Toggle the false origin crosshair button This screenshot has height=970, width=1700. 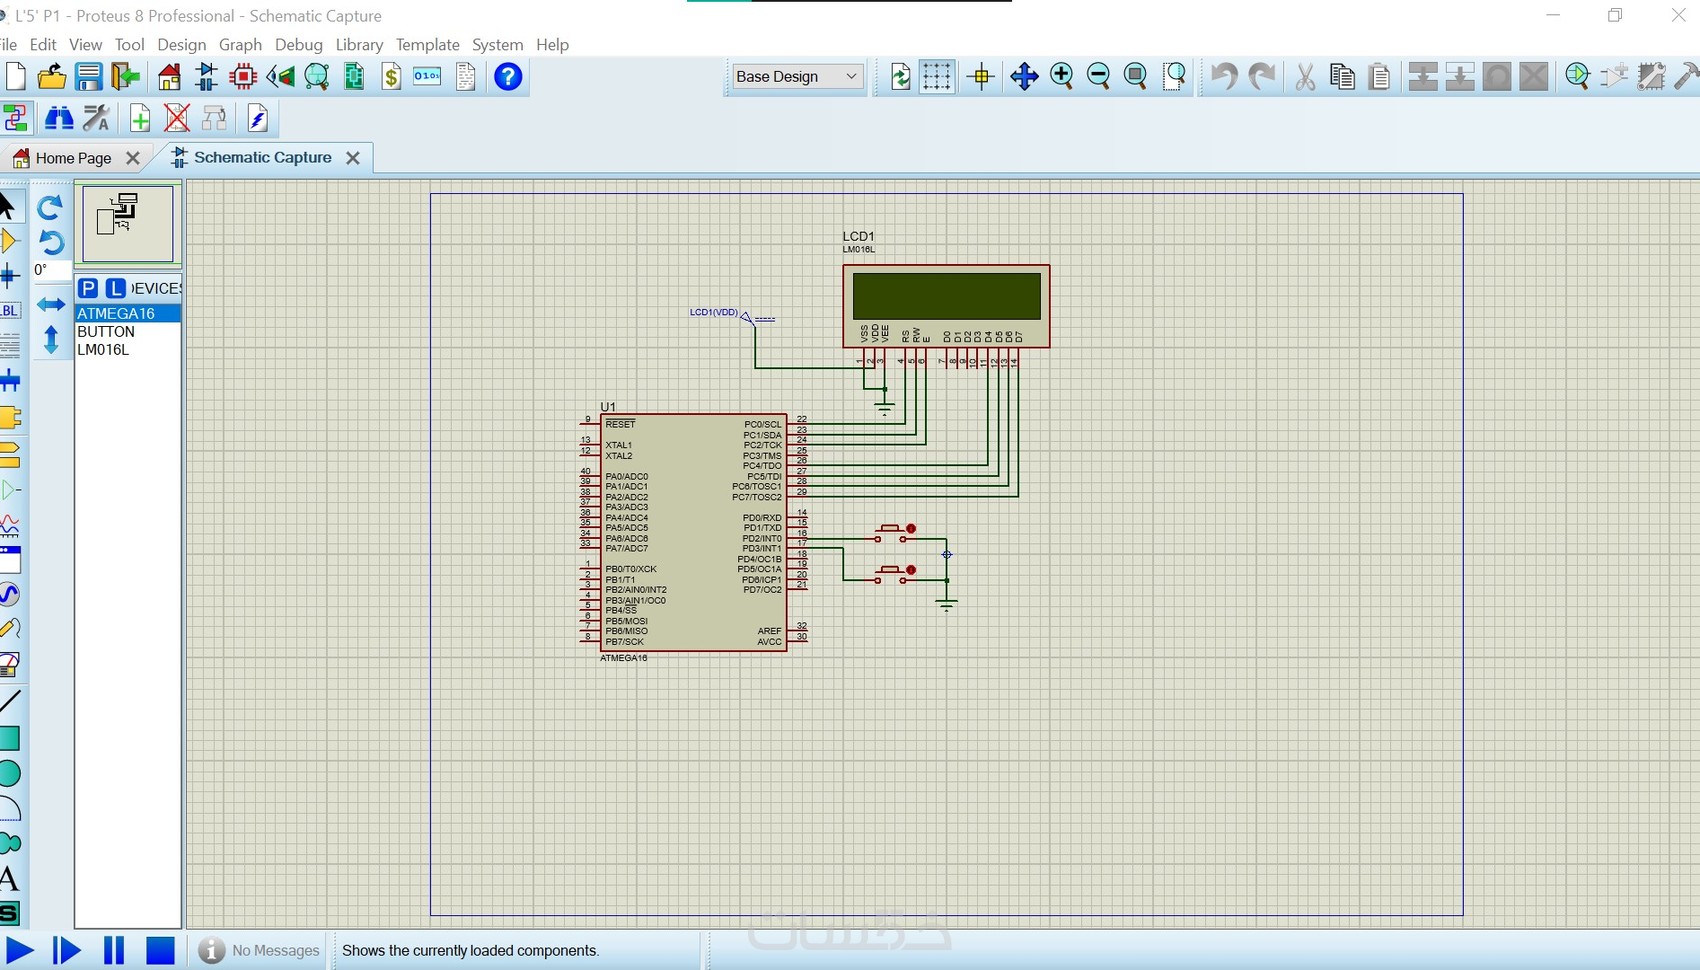point(981,77)
